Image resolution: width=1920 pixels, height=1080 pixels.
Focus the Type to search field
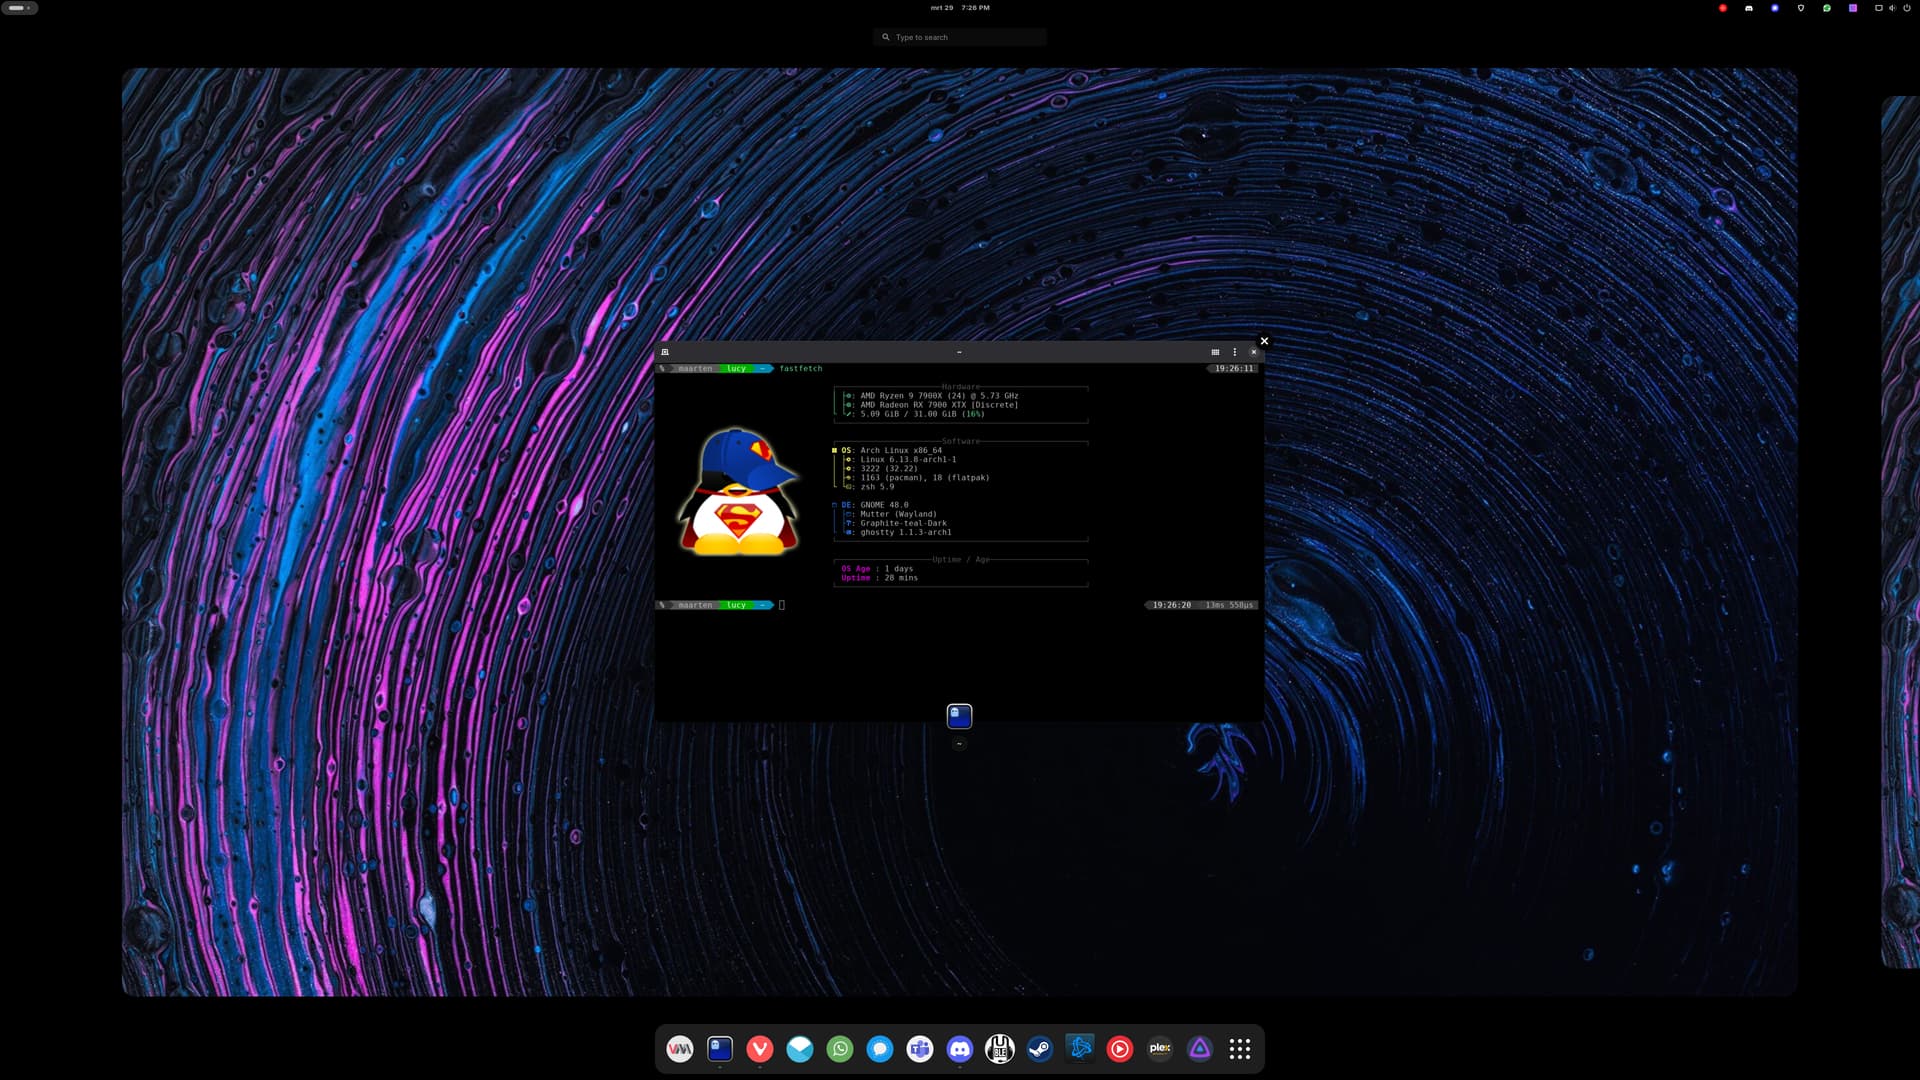pos(960,37)
